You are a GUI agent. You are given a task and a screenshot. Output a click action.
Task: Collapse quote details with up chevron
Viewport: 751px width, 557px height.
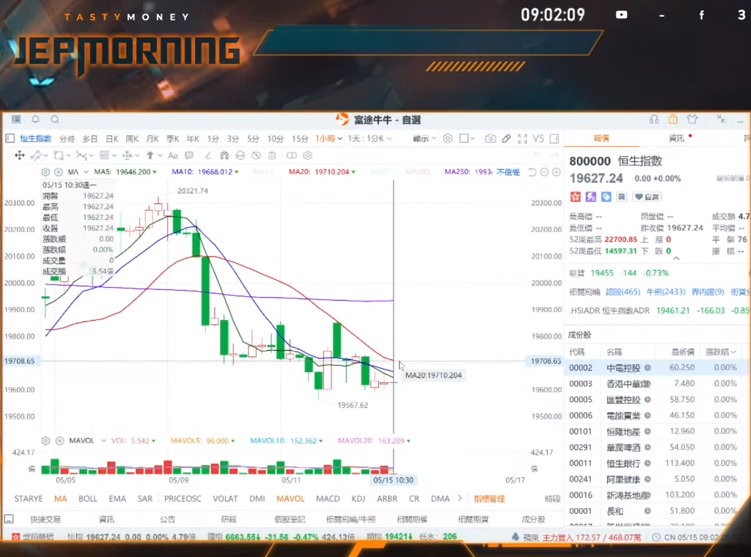pyautogui.click(x=676, y=259)
